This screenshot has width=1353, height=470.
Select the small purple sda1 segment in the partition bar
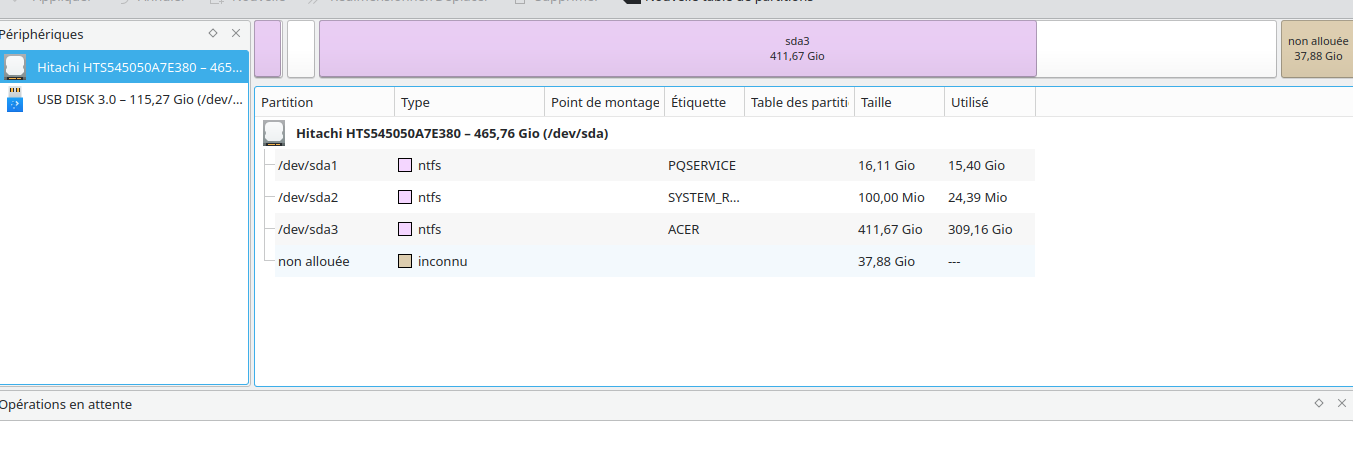point(268,49)
